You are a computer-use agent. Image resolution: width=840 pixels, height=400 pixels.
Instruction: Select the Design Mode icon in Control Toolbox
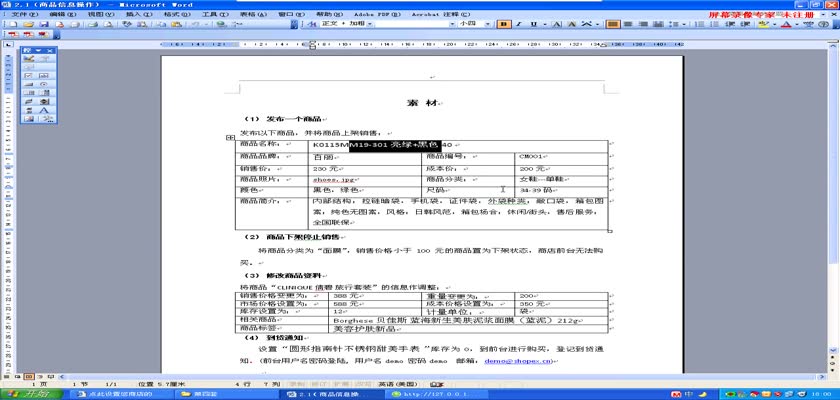point(29,58)
